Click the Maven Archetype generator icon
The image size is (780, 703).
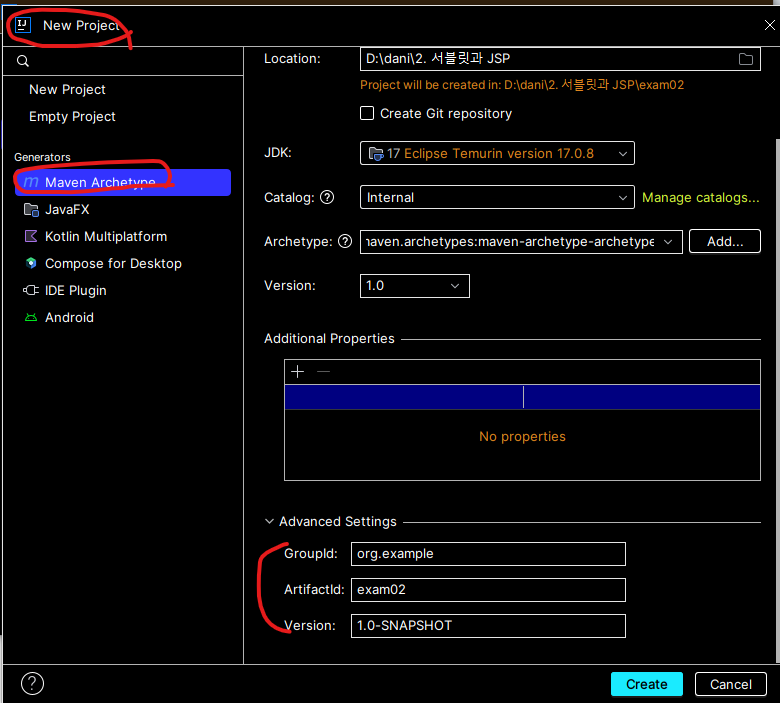coord(31,182)
